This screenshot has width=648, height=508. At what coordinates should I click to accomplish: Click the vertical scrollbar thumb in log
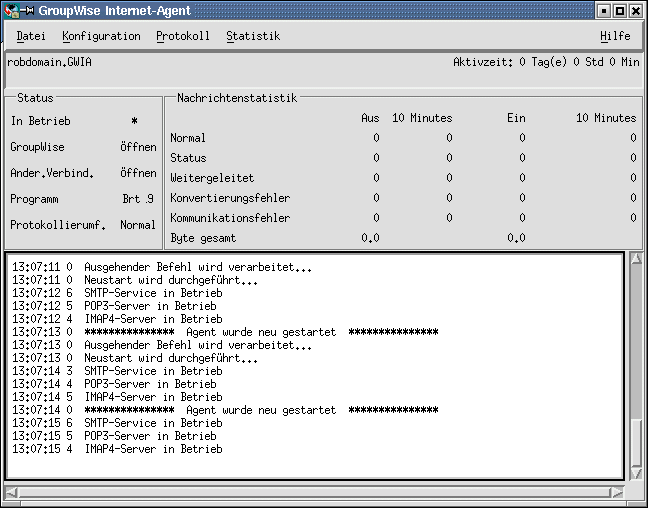[635, 440]
